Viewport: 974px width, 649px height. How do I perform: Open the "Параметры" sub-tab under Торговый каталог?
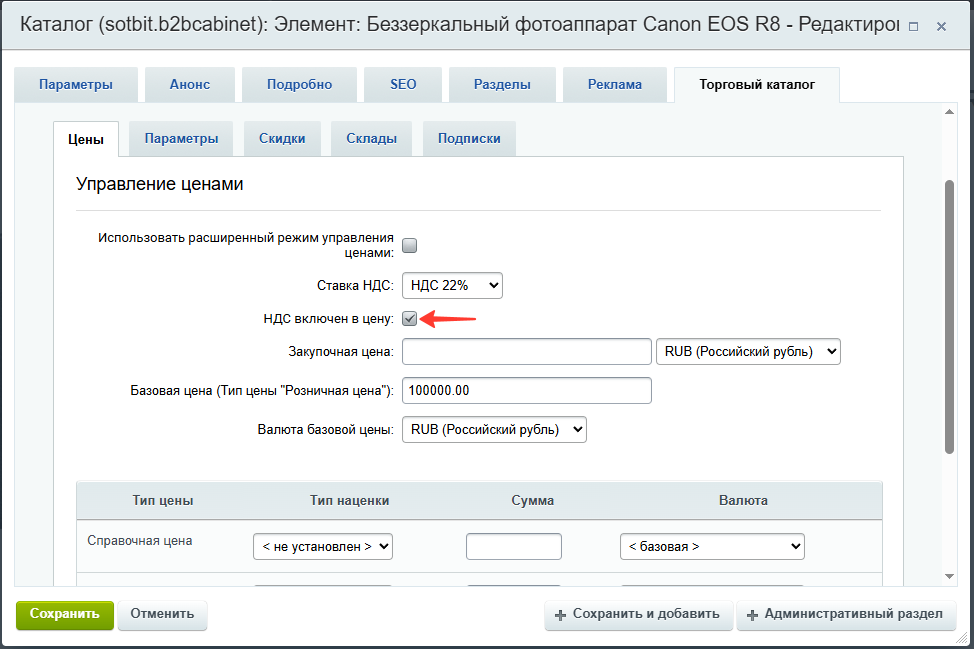click(181, 138)
